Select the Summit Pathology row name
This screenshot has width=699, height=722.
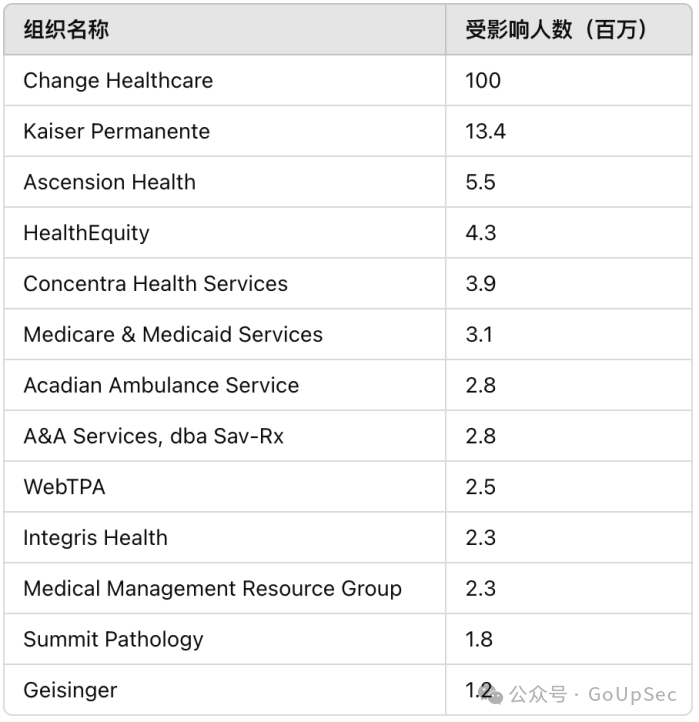point(113,640)
